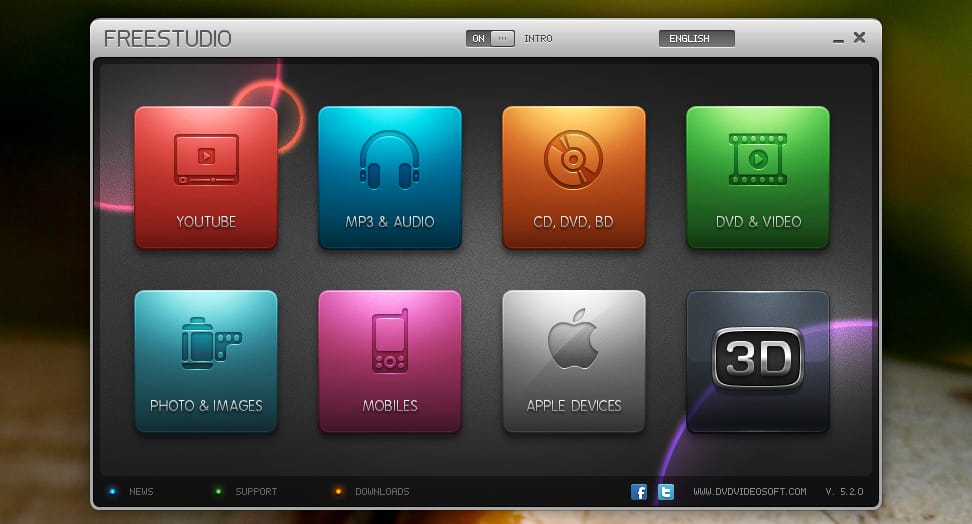The height and width of the screenshot is (524, 972).
Task: Visit the www.dvdvideosoft.com link
Action: tap(750, 492)
